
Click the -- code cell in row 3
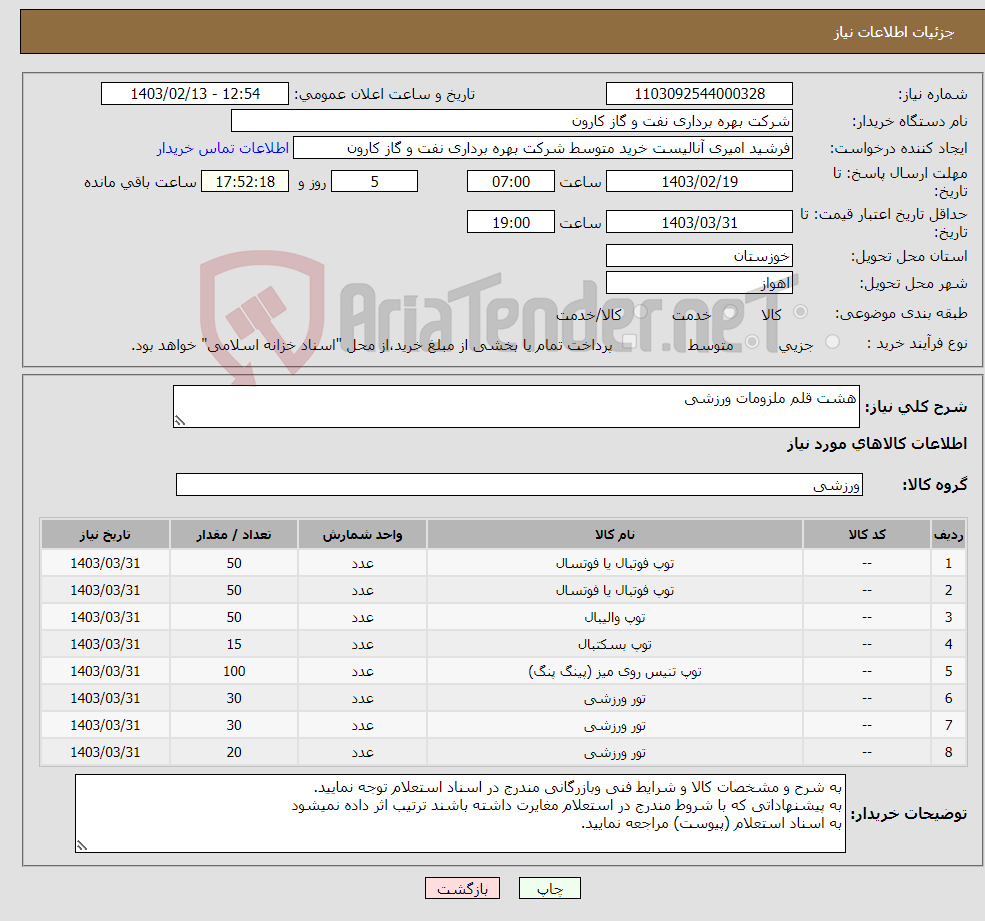click(867, 618)
